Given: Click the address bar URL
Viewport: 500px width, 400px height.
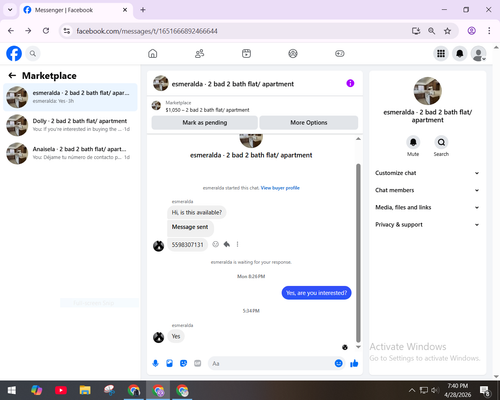Looking at the screenshot, I should (x=147, y=31).
